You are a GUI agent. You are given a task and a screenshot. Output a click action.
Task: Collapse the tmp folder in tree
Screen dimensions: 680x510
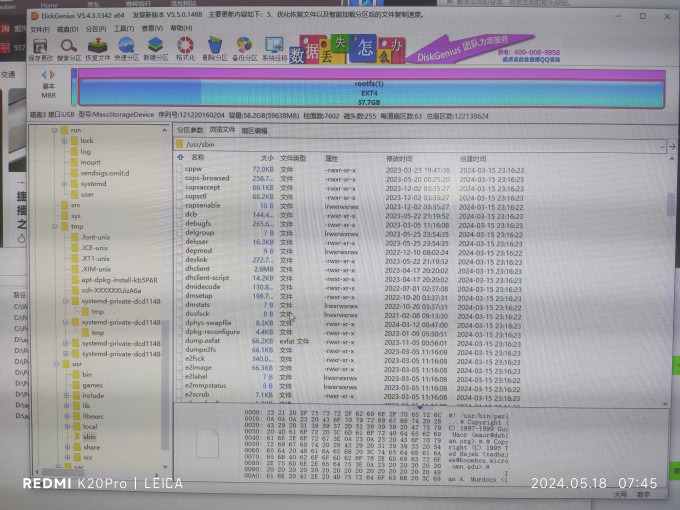(x=55, y=226)
